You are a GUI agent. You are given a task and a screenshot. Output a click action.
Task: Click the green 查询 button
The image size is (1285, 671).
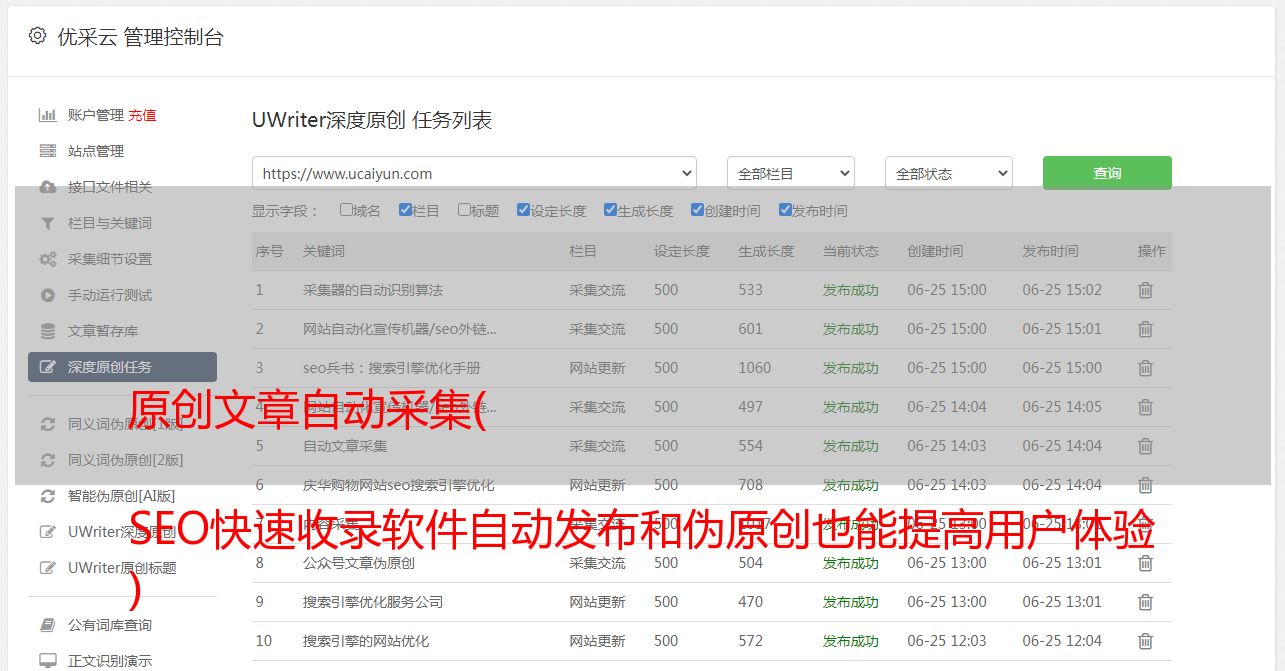pos(1107,173)
